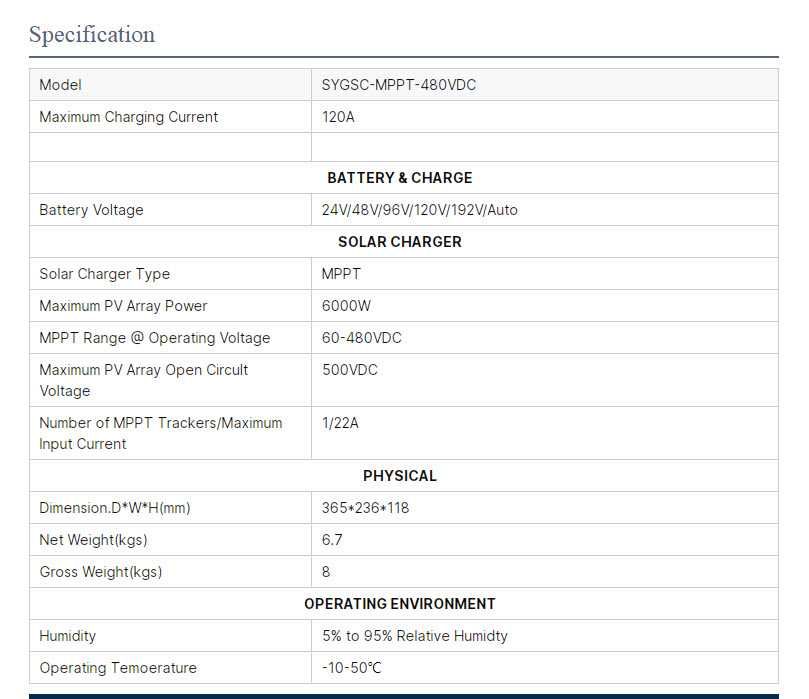
Task: Click the 120A charging current value
Action: [x=338, y=117]
